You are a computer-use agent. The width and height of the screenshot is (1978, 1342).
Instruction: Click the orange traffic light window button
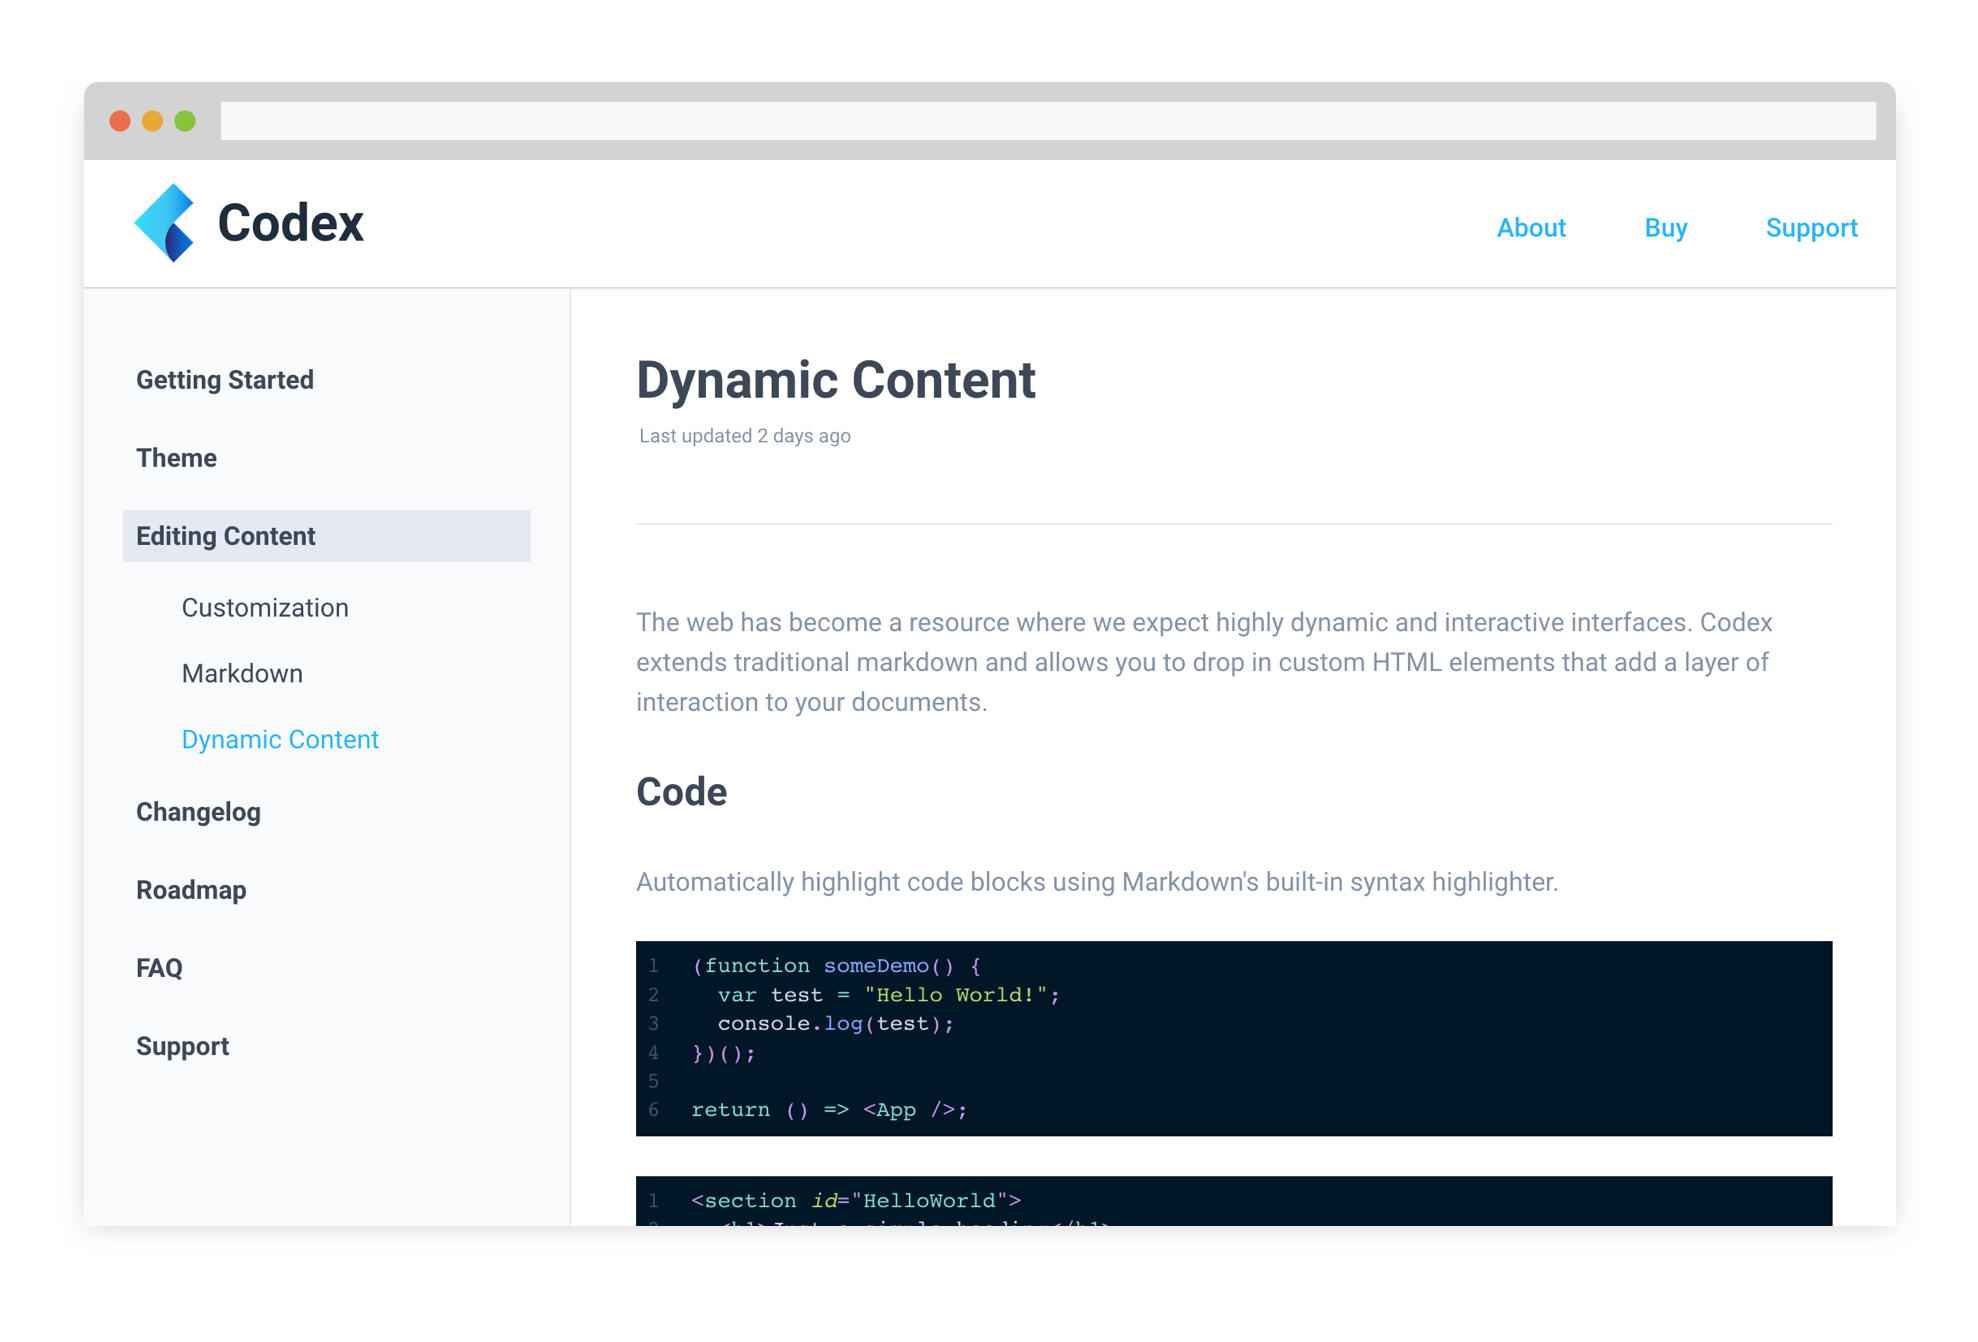(152, 120)
